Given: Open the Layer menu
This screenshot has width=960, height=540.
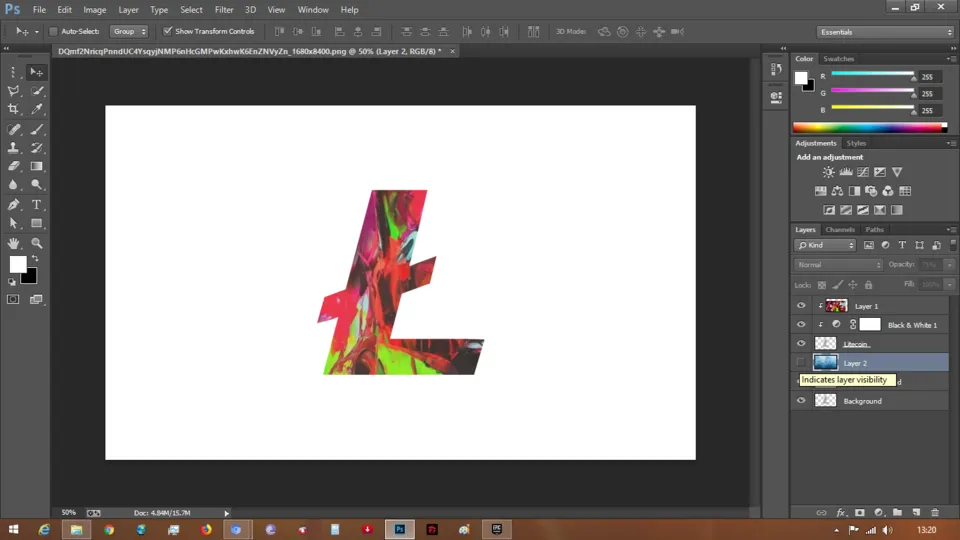Looking at the screenshot, I should click(128, 10).
